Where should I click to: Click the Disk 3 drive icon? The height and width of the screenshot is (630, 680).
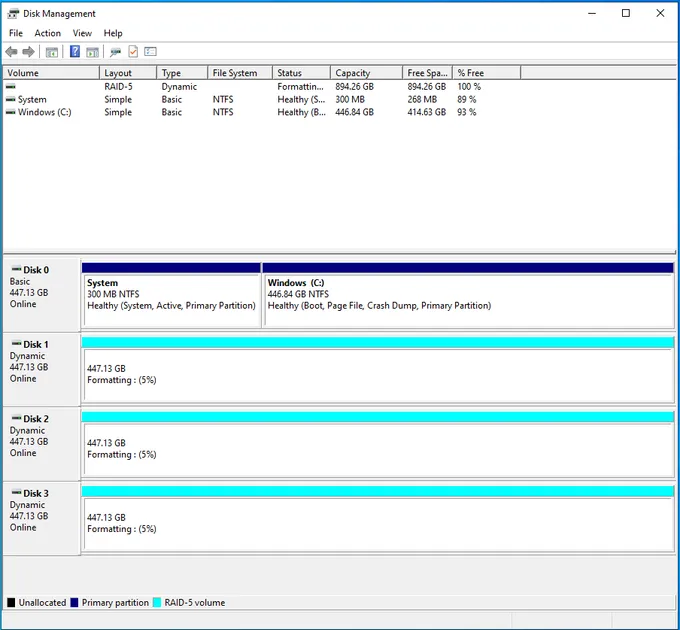pyautogui.click(x=16, y=493)
